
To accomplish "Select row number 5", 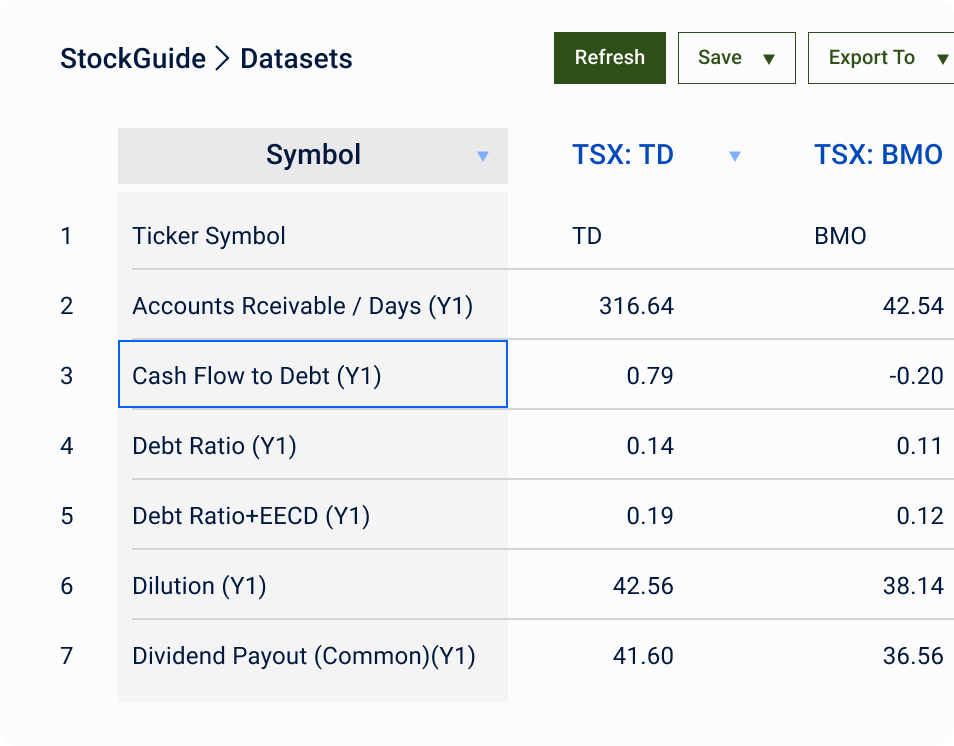I will pos(66,516).
